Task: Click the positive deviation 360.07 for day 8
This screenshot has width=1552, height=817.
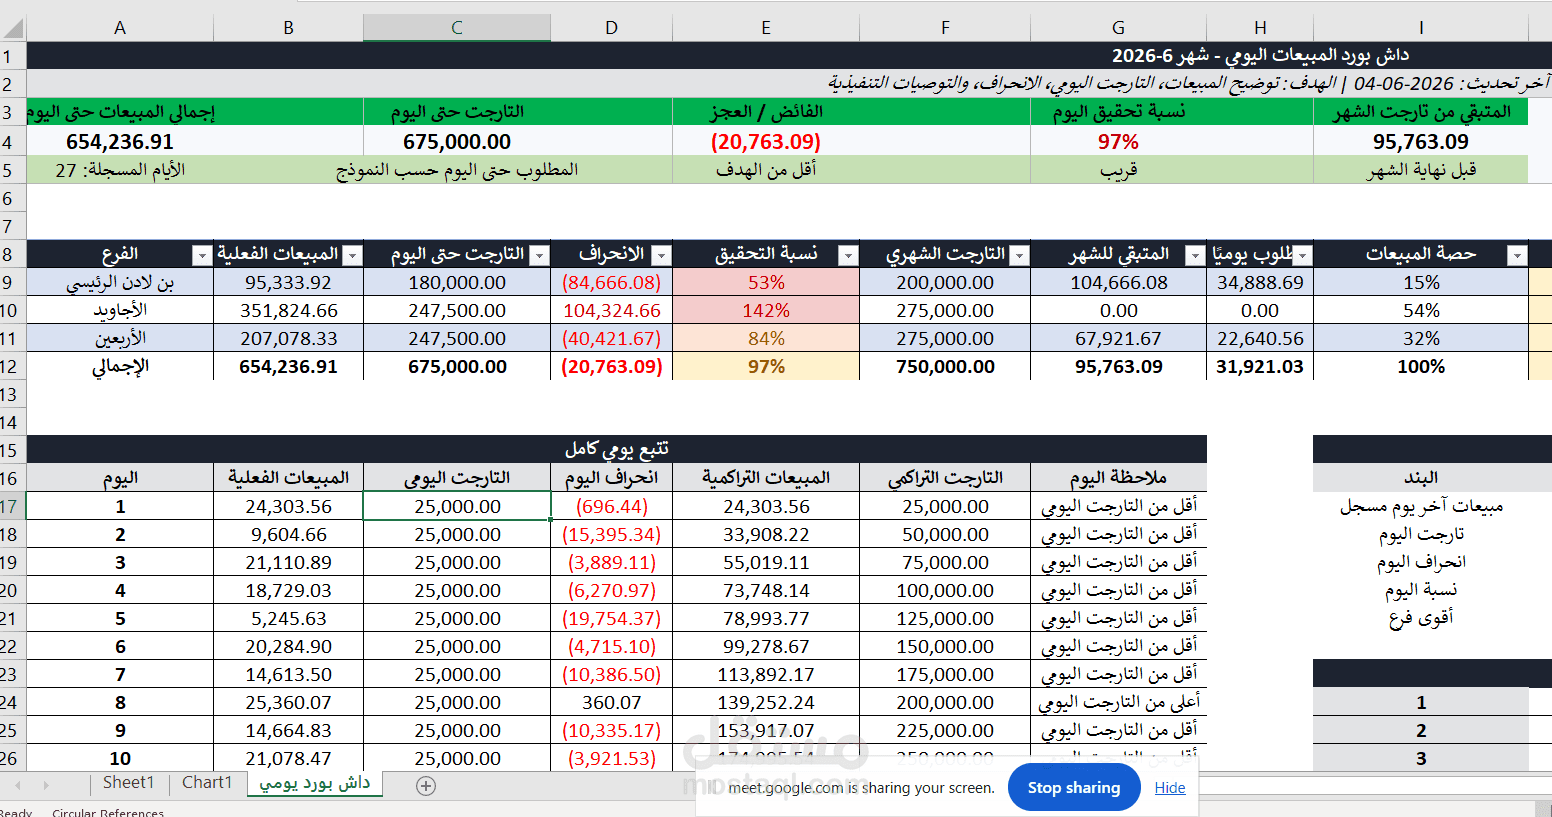Action: (611, 703)
